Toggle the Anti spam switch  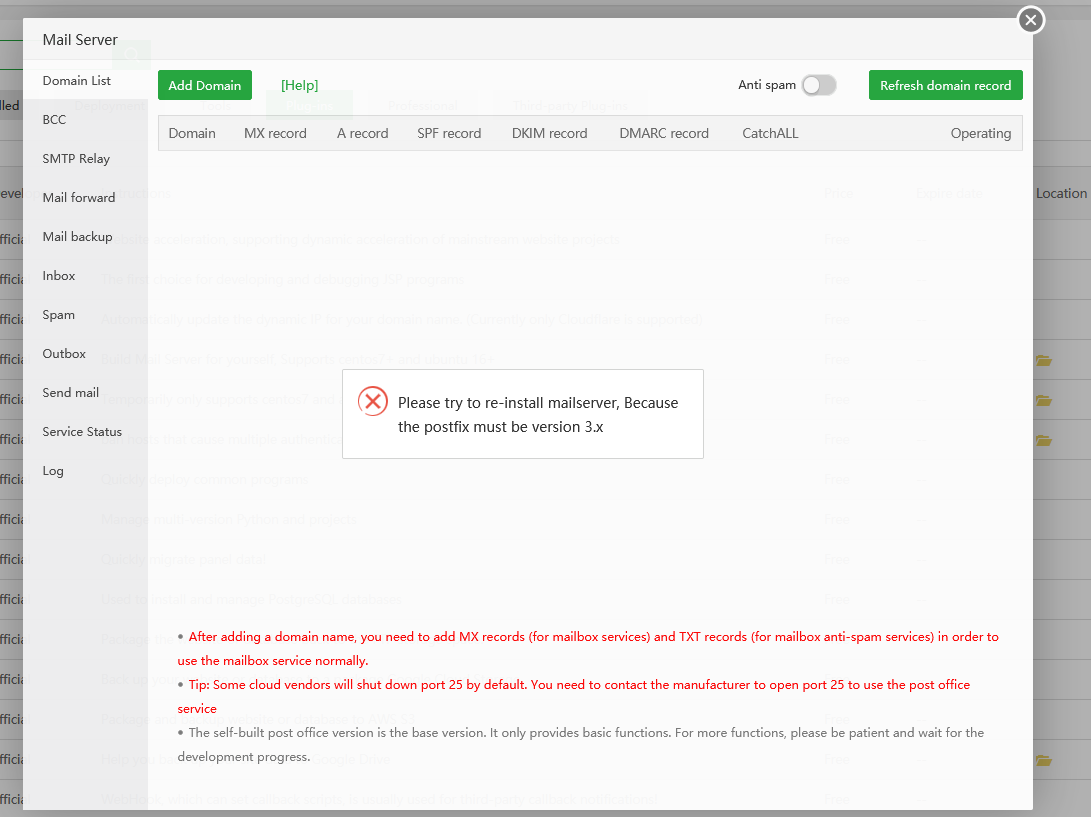click(818, 85)
